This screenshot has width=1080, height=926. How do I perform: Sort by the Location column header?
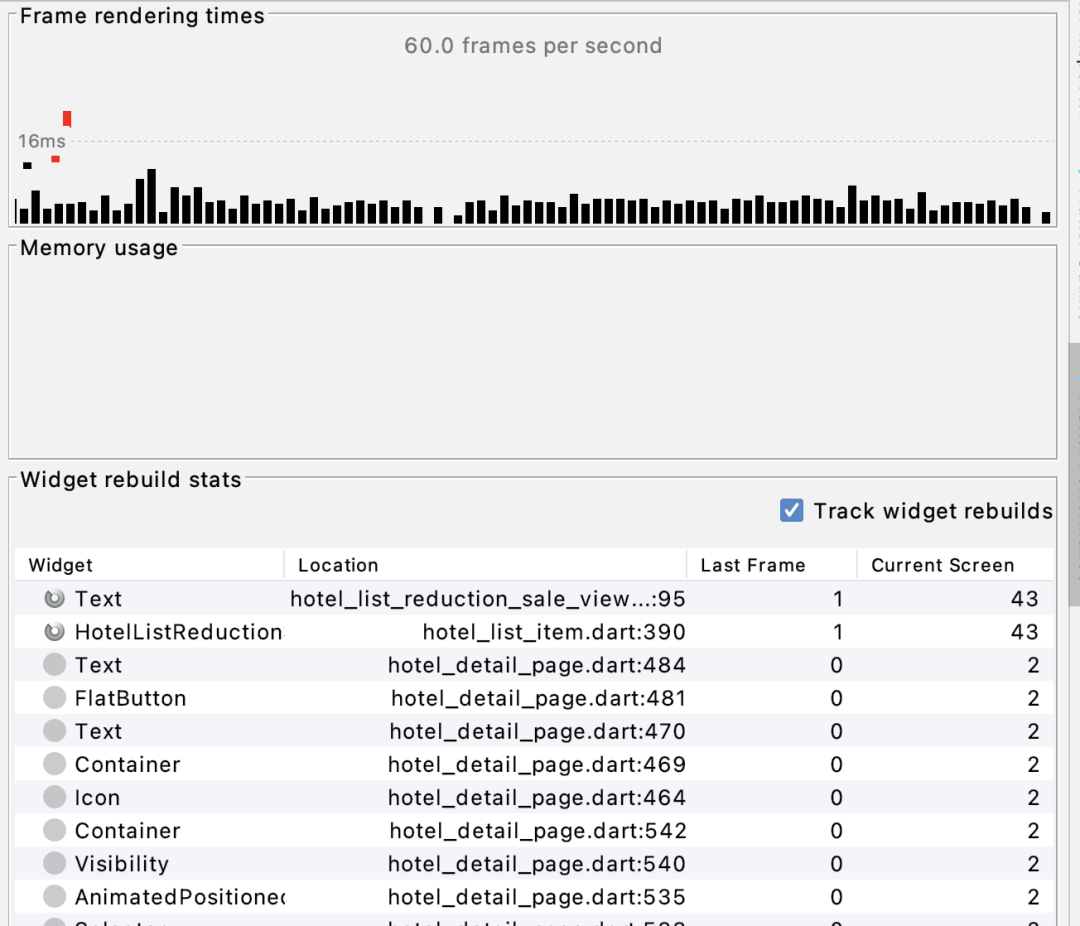click(x=338, y=565)
